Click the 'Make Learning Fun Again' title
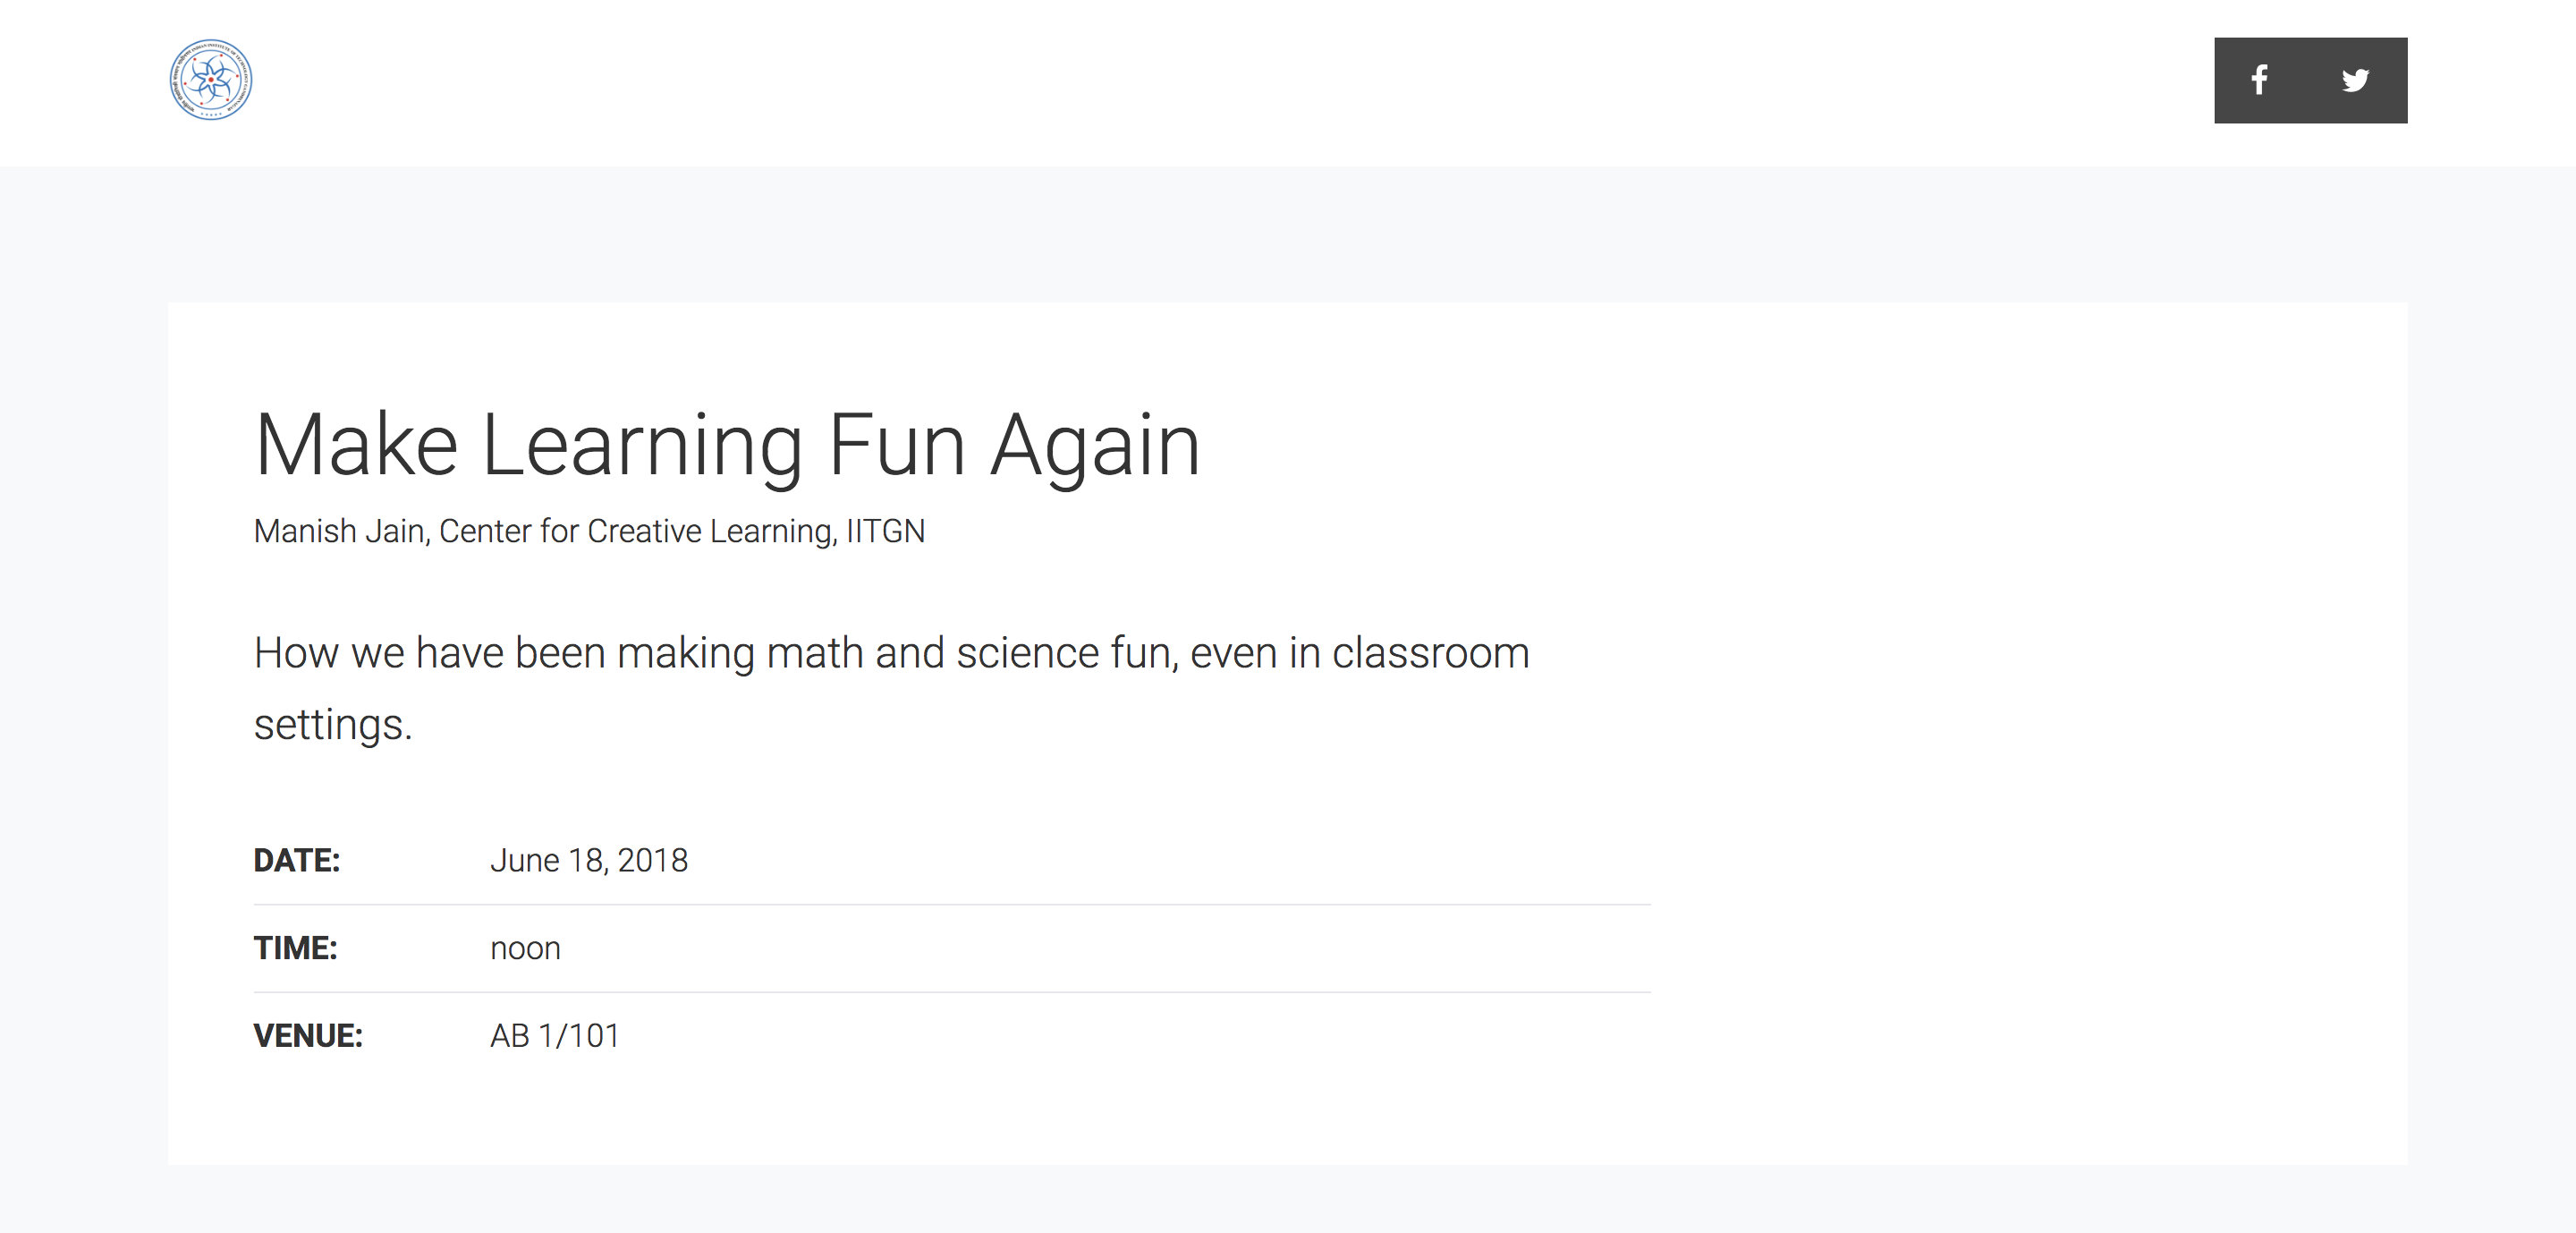 pos(727,445)
